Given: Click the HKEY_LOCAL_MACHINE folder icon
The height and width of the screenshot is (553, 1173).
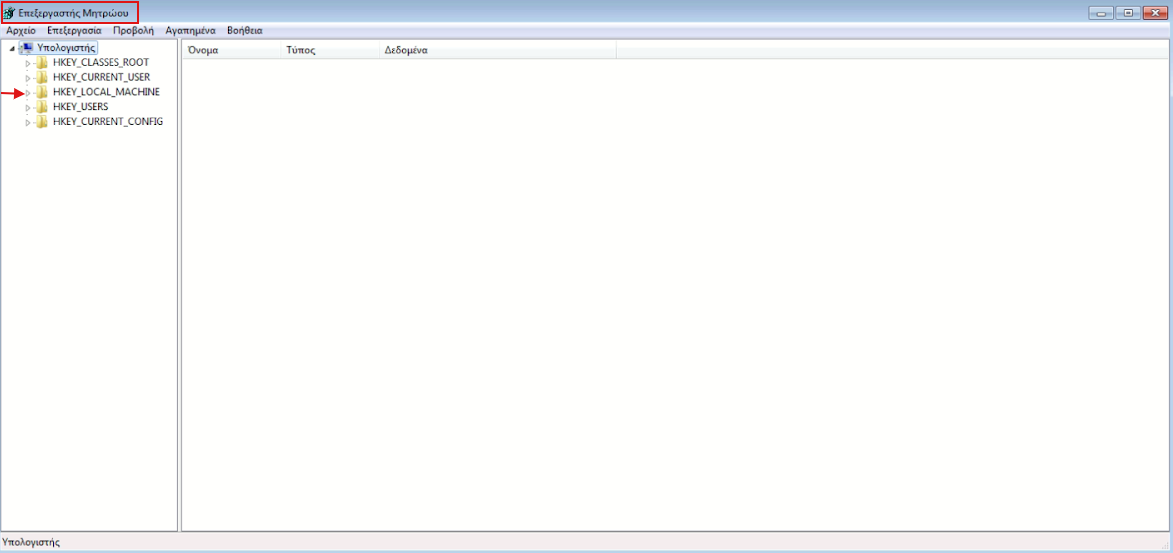Looking at the screenshot, I should (42, 92).
